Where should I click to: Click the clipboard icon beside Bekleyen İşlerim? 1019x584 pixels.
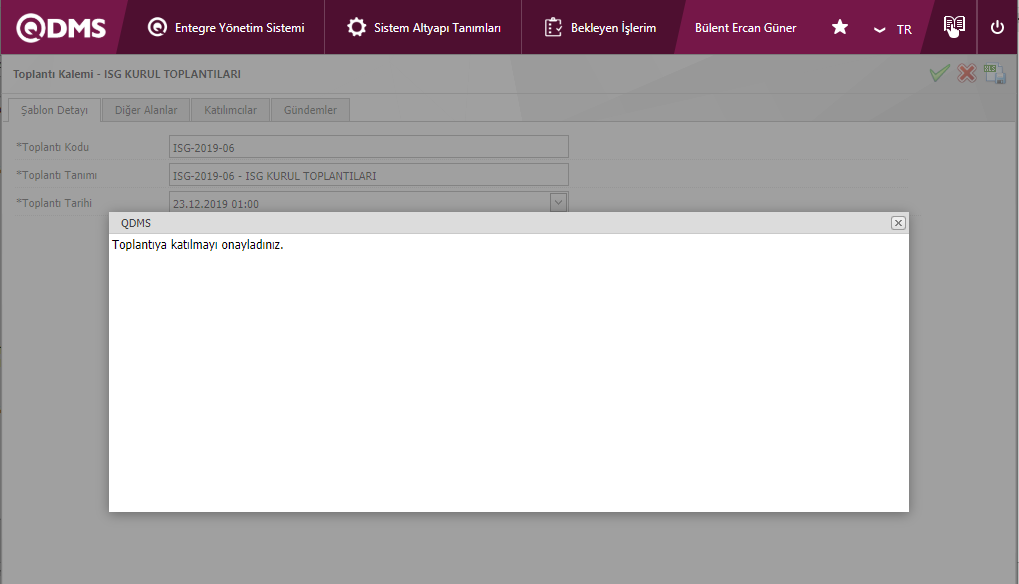coord(553,27)
